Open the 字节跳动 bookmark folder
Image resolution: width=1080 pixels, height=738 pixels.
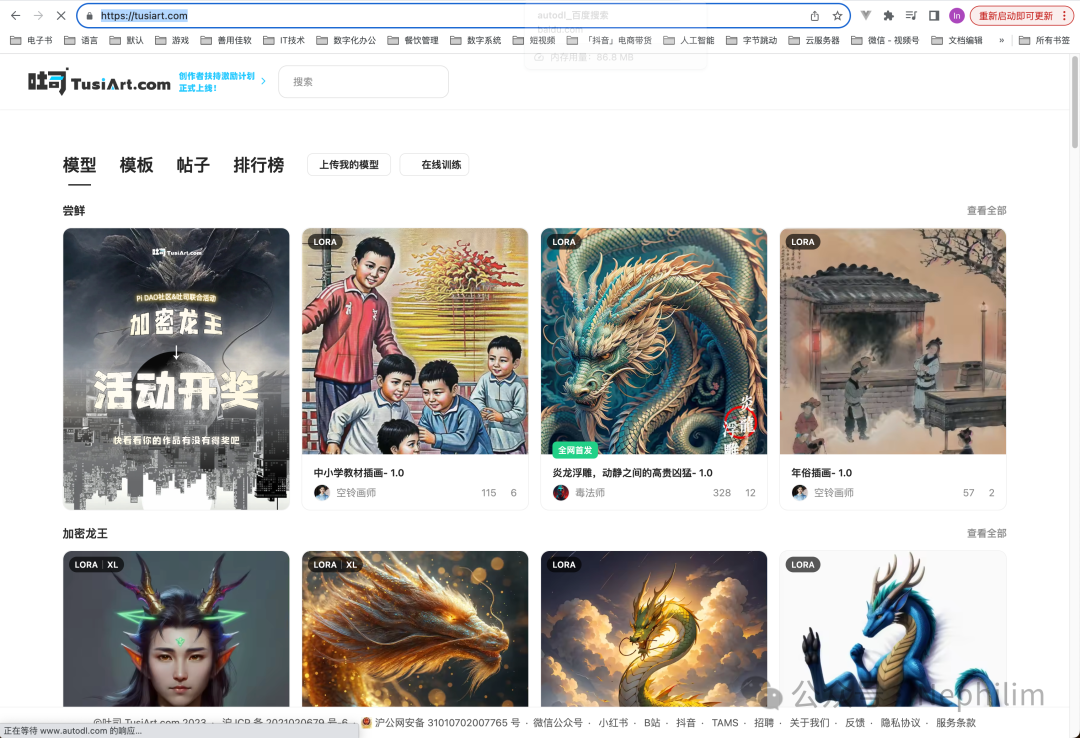[751, 40]
